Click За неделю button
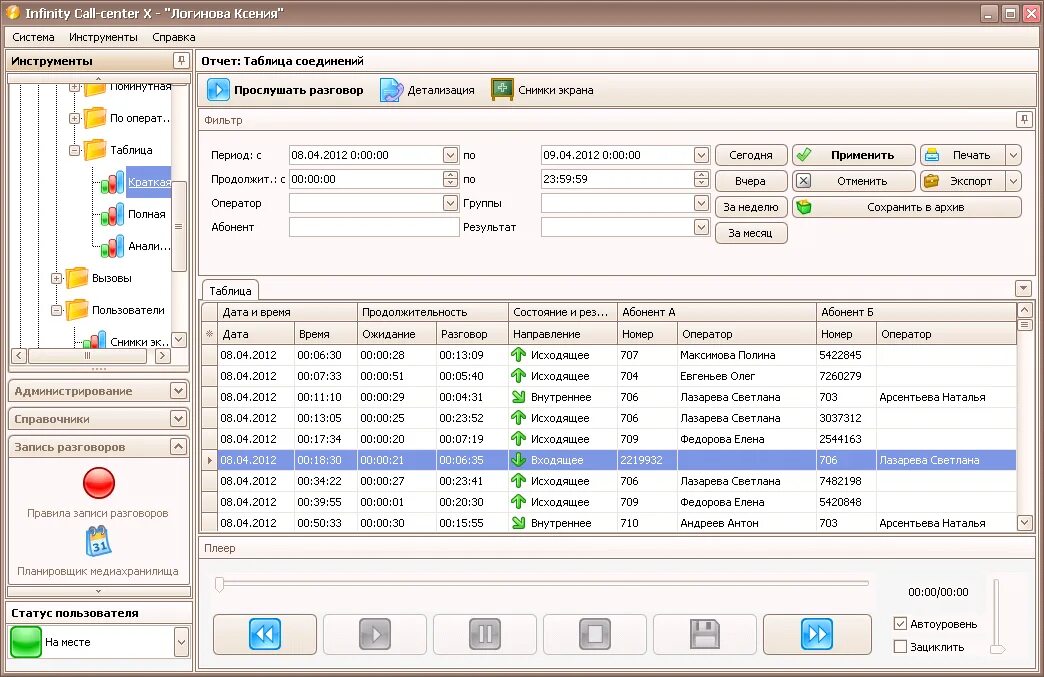 pyautogui.click(x=751, y=207)
